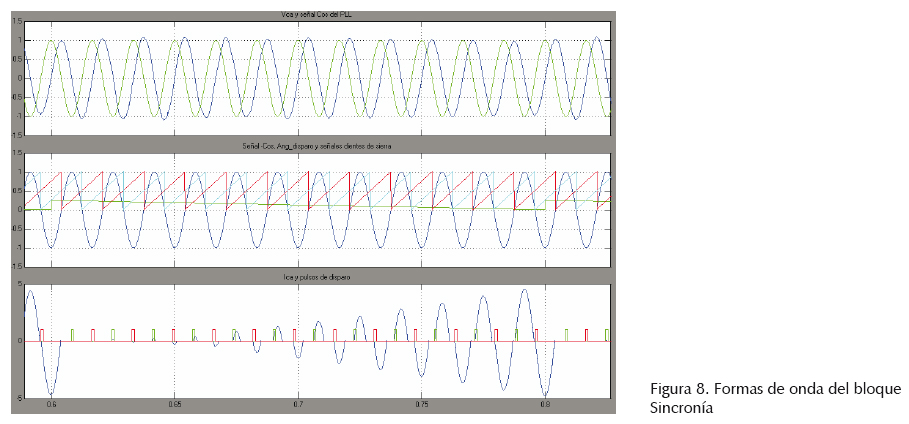
Task: Click the 'Figura 8. Formas de onda' caption
Action: click(775, 389)
